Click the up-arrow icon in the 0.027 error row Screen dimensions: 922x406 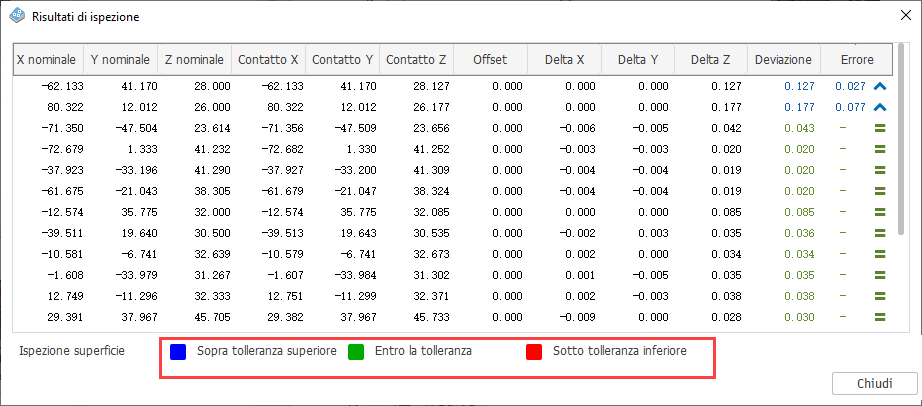pyautogui.click(x=880, y=86)
